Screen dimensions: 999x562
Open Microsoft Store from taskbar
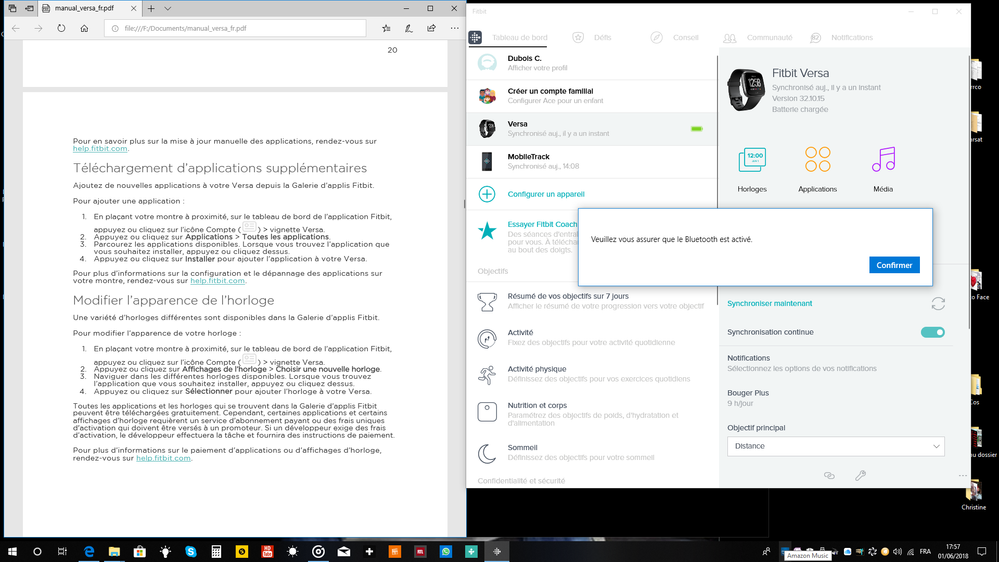140,552
